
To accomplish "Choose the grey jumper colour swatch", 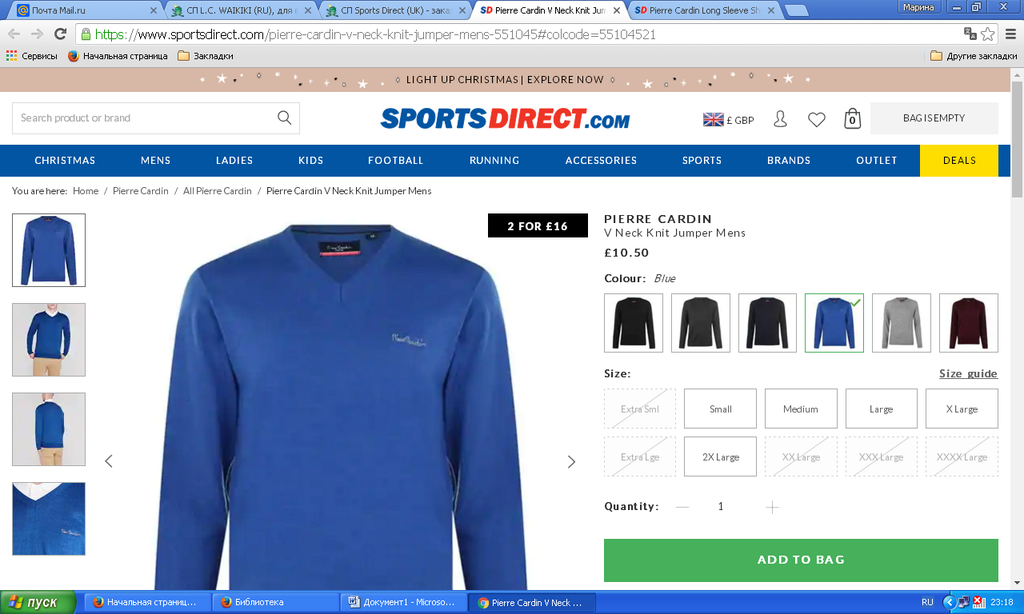I will [901, 323].
